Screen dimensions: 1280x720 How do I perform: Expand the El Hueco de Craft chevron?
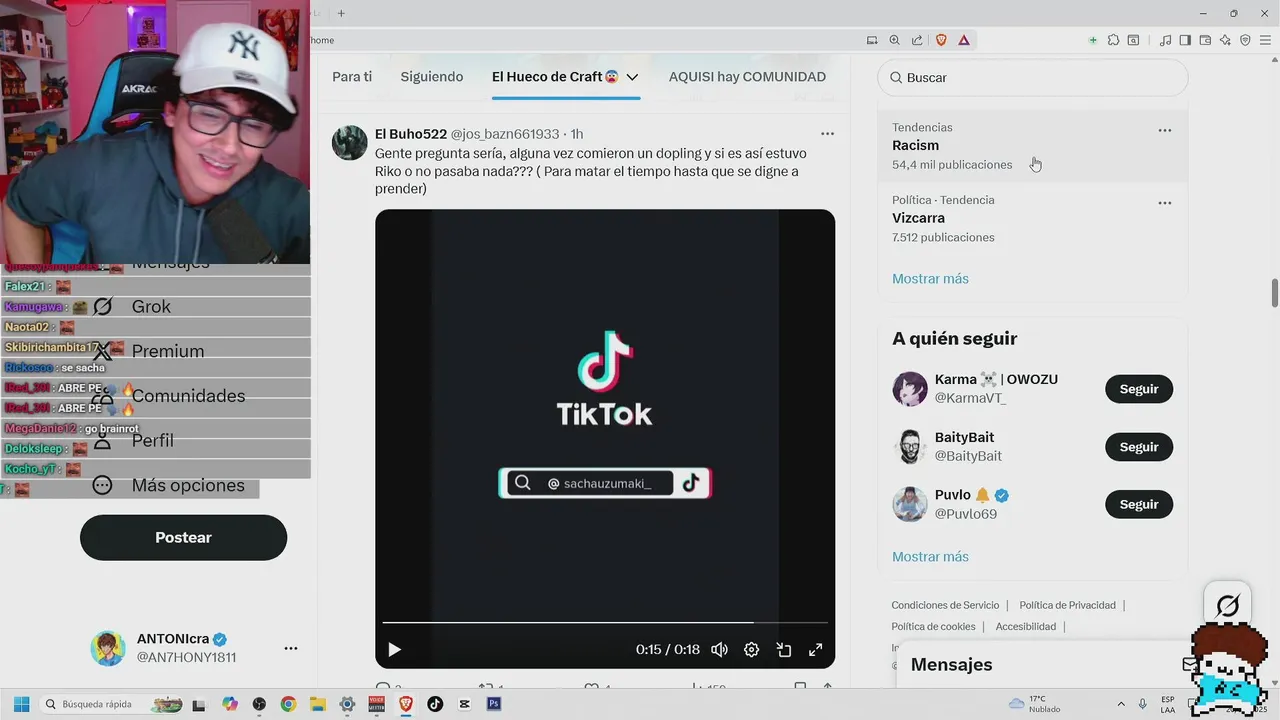[632, 78]
